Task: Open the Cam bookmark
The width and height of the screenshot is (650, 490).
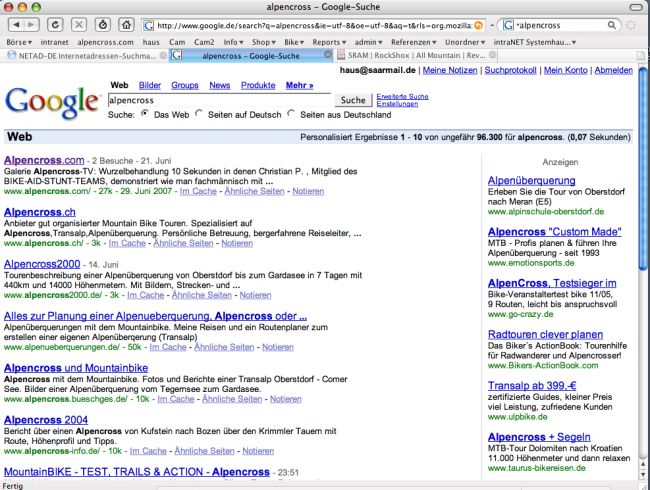Action: click(177, 42)
